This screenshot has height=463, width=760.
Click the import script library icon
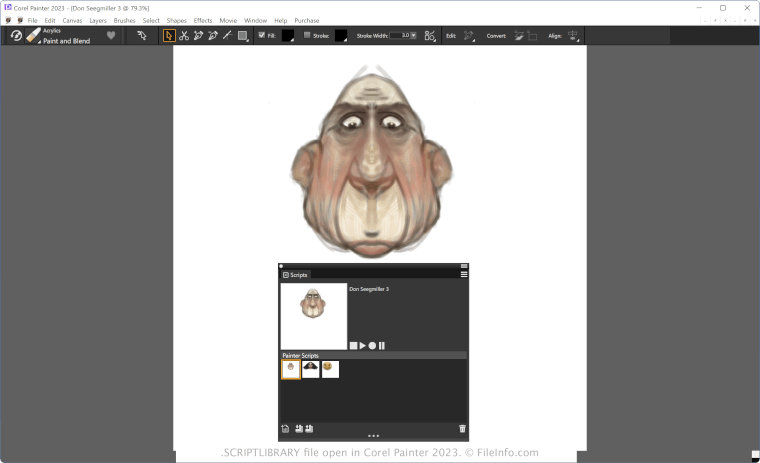[299, 428]
